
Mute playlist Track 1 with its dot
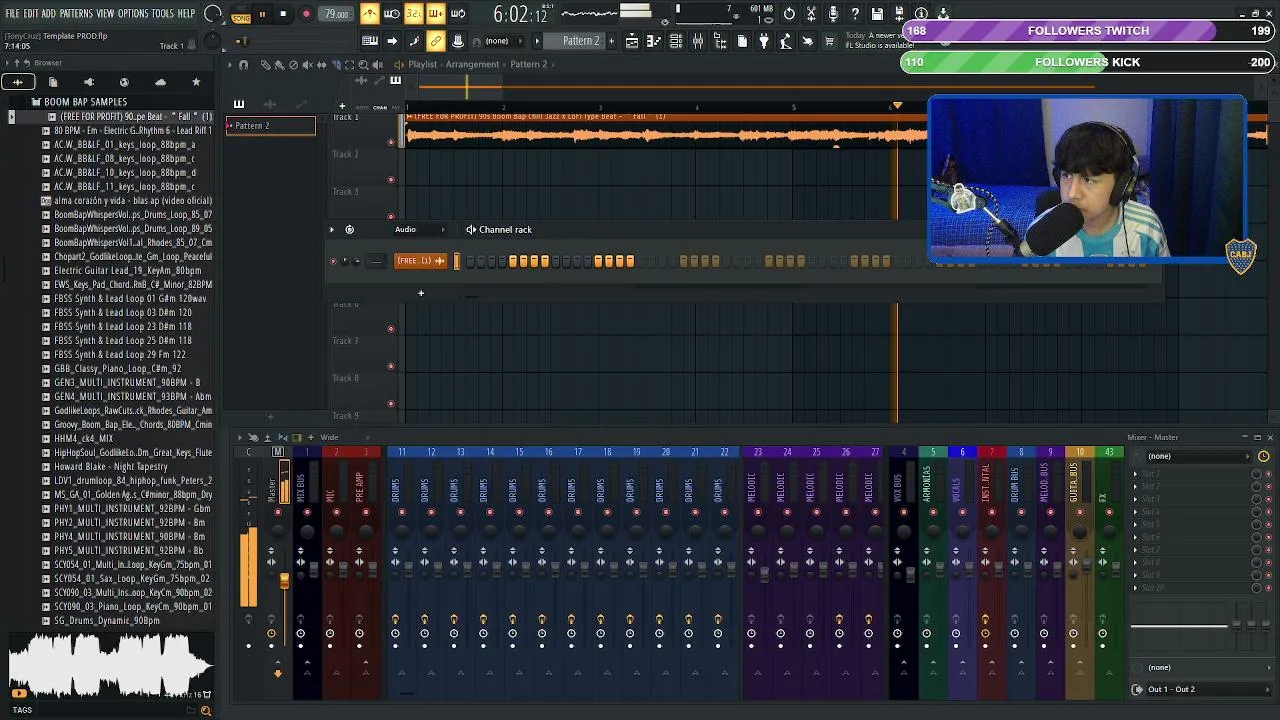tap(390, 142)
